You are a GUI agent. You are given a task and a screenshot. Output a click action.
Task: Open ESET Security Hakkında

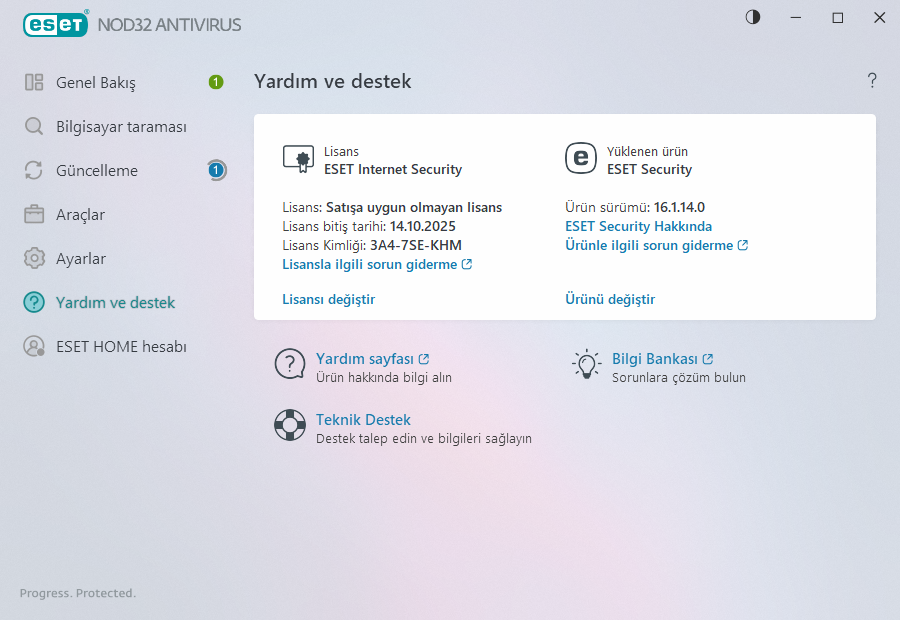[638, 226]
